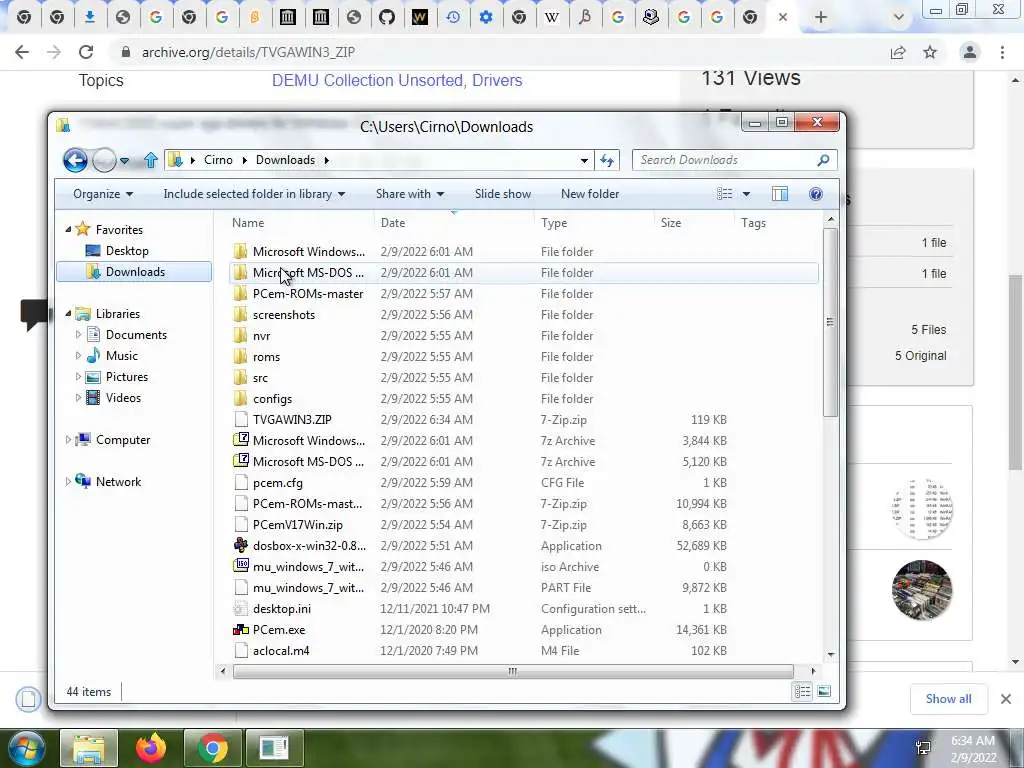The image size is (1024, 768).
Task: Open Chrome's three-dot menu
Action: click(x=1002, y=52)
